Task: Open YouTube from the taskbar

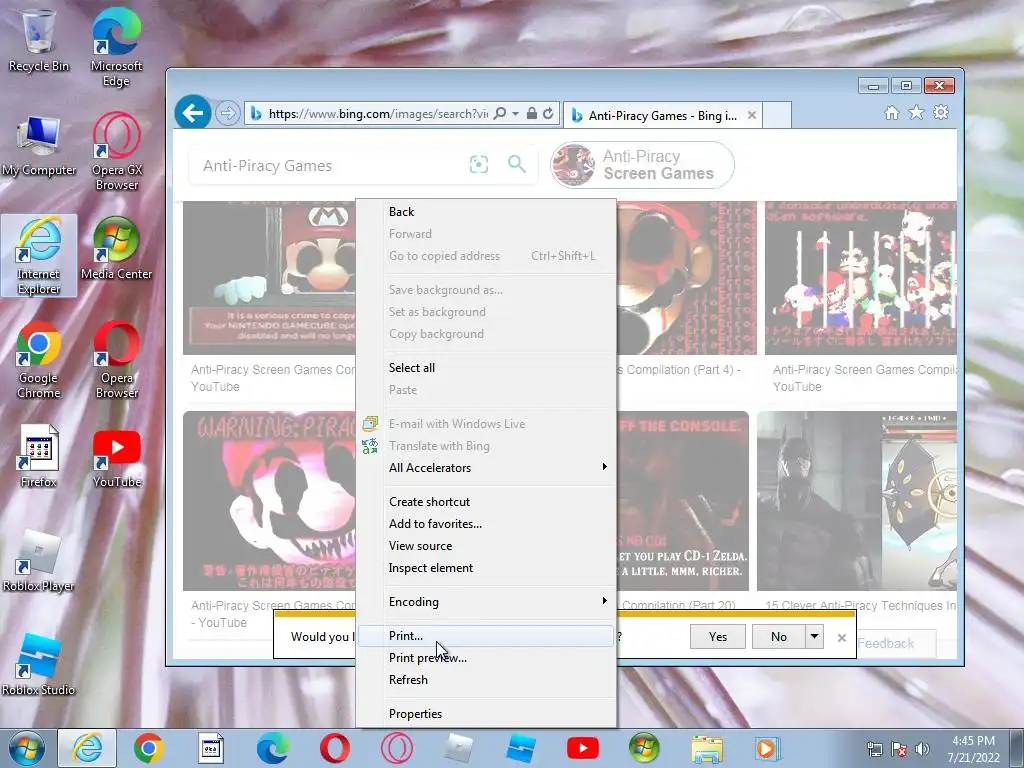Action: 583,748
